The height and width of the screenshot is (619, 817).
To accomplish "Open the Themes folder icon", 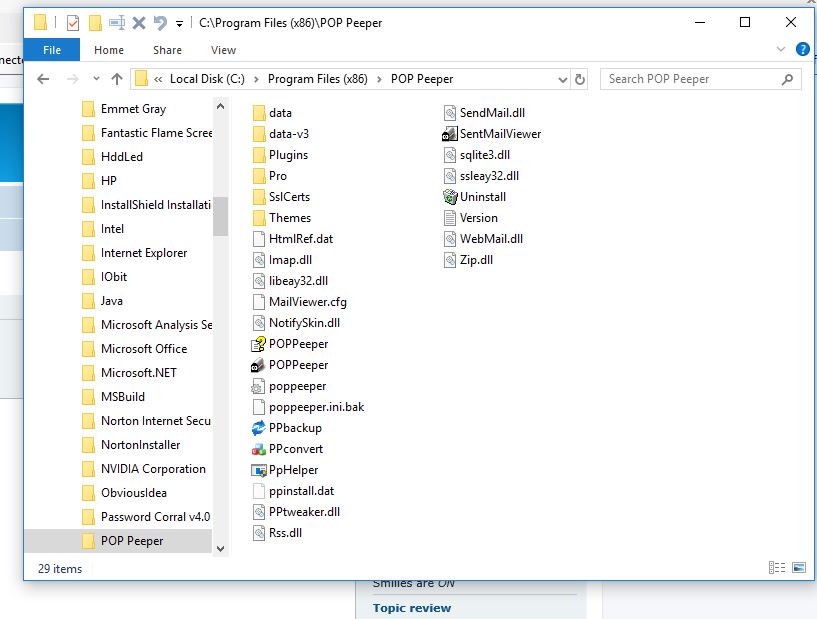I will pyautogui.click(x=258, y=218).
